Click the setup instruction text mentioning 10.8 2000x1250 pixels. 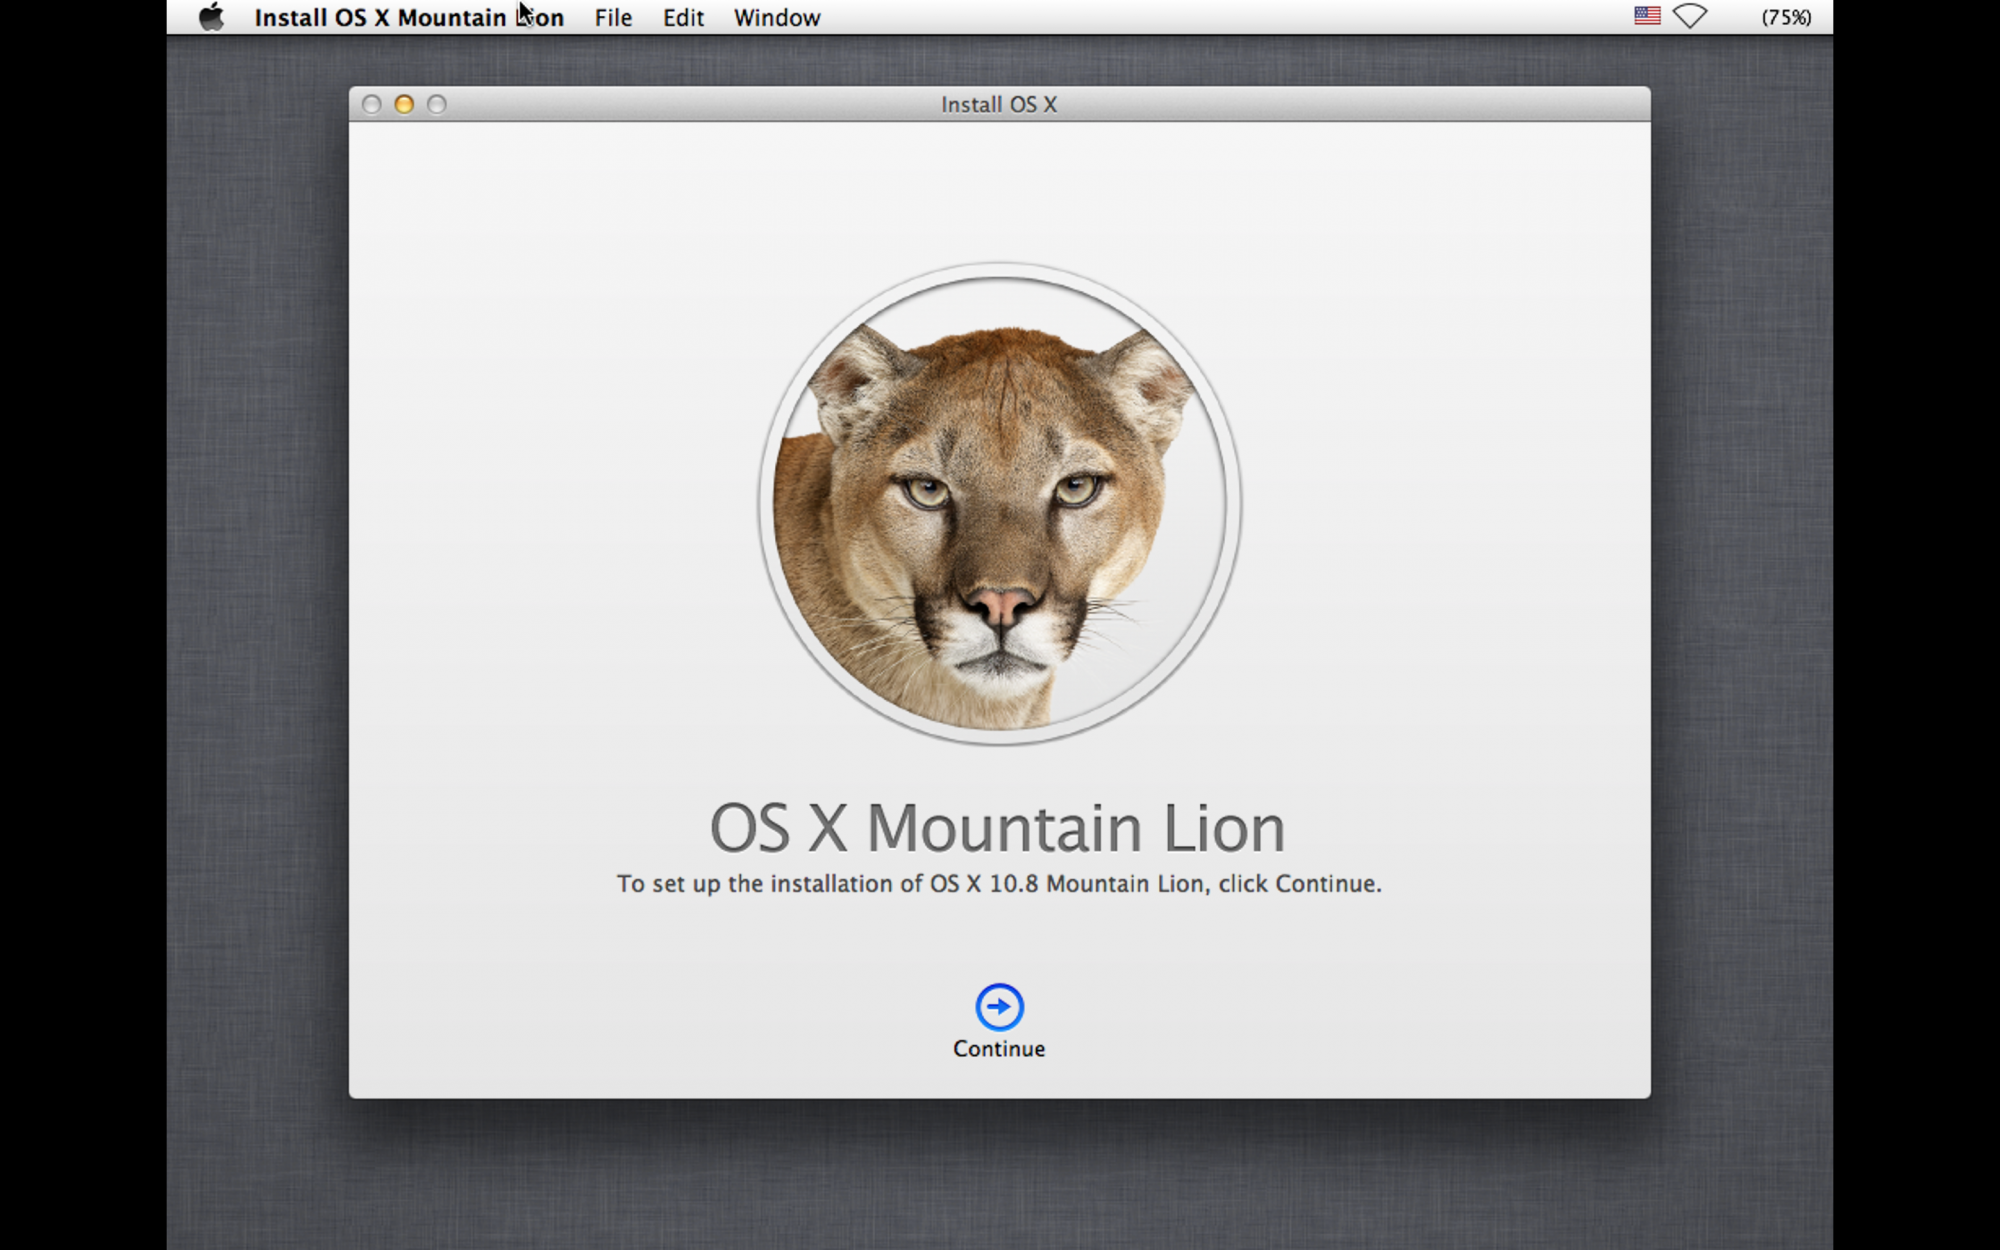click(999, 884)
